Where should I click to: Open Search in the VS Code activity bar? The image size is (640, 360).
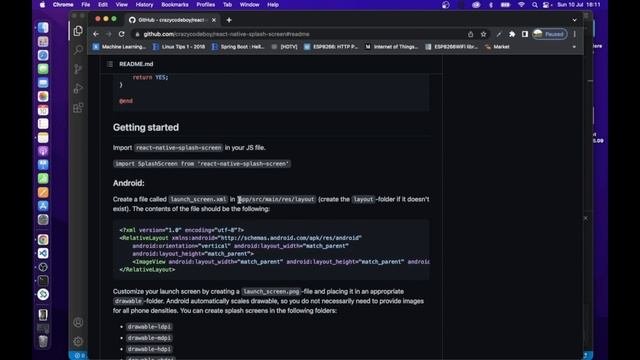[x=78, y=50]
